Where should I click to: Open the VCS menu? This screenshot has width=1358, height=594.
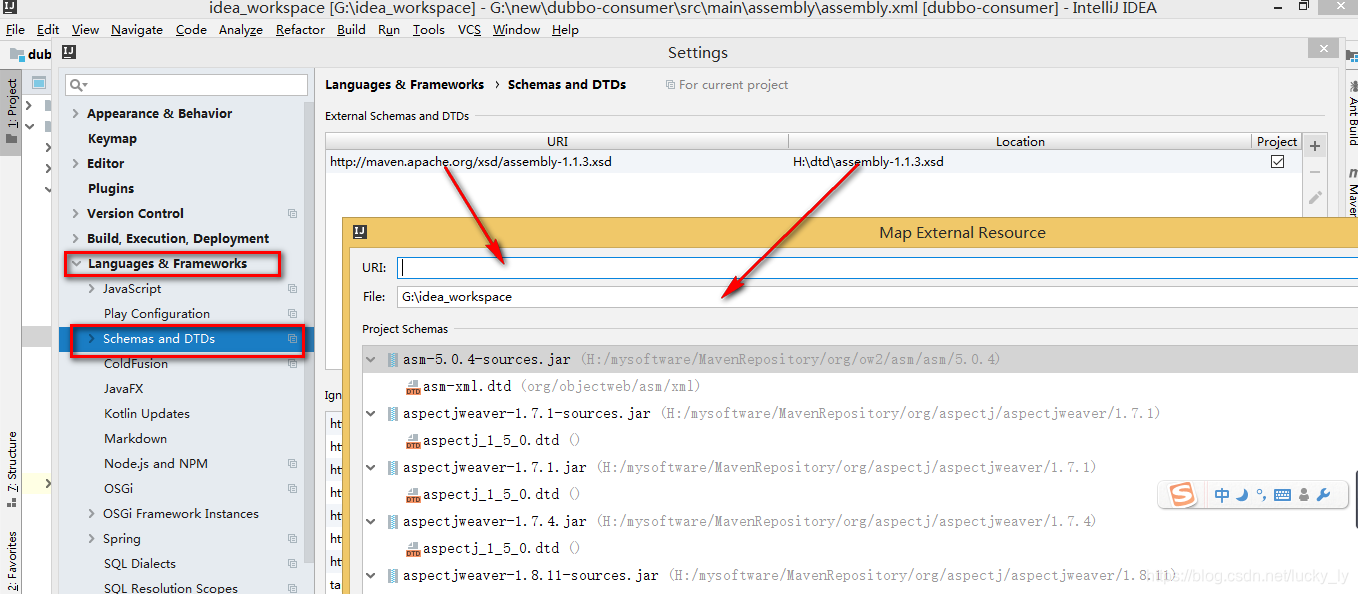pos(469,30)
